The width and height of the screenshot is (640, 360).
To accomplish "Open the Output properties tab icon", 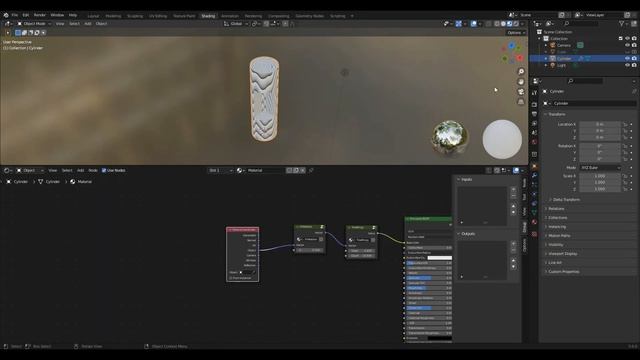I will (534, 114).
